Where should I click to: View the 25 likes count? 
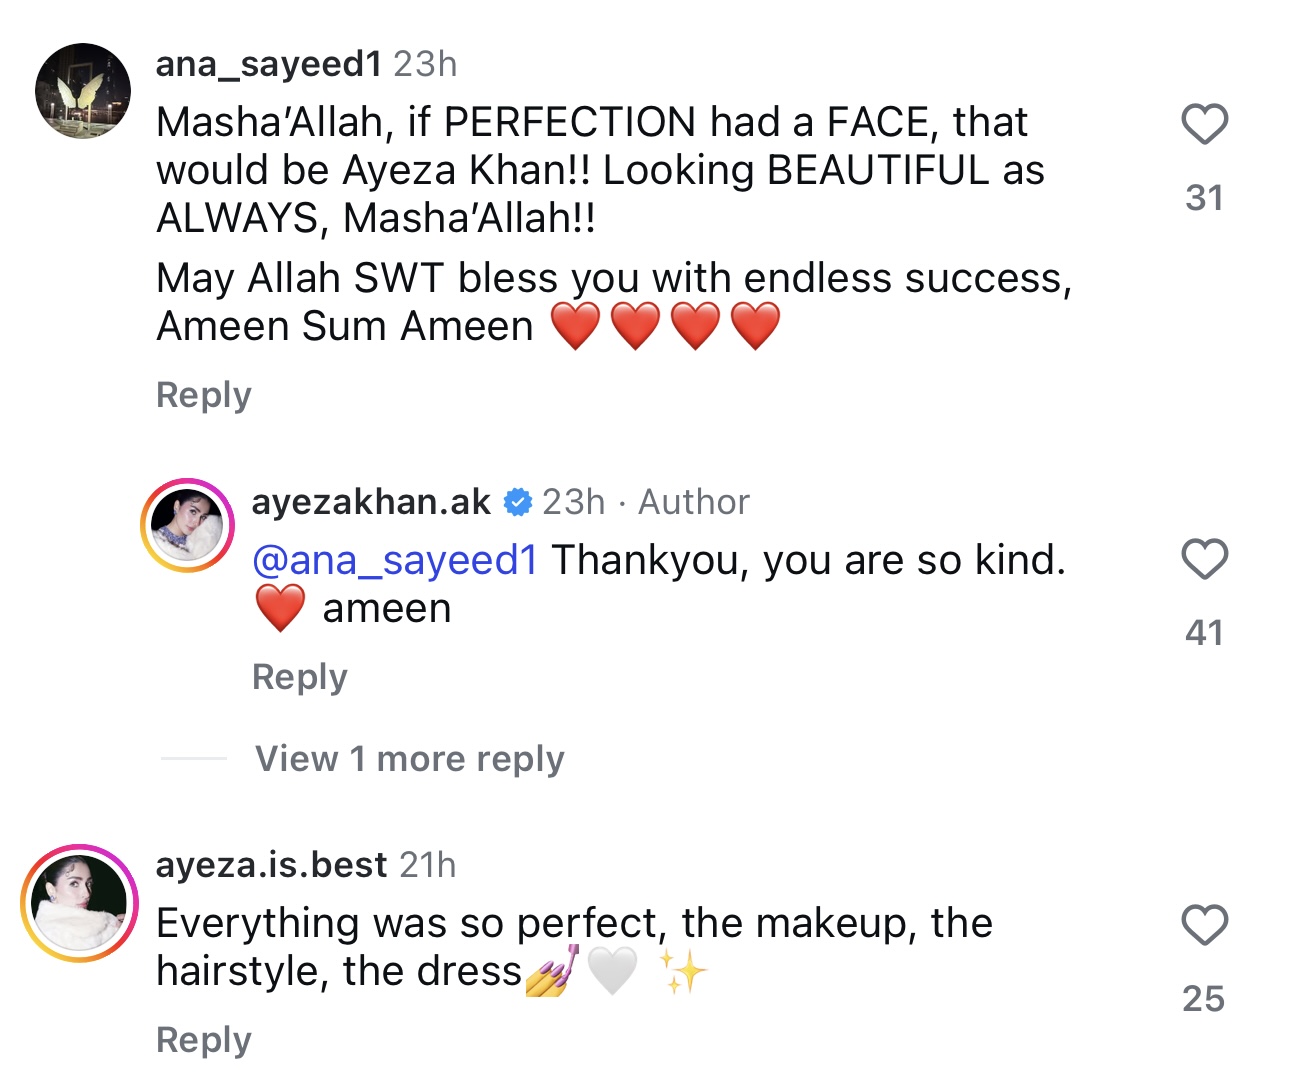click(x=1204, y=999)
